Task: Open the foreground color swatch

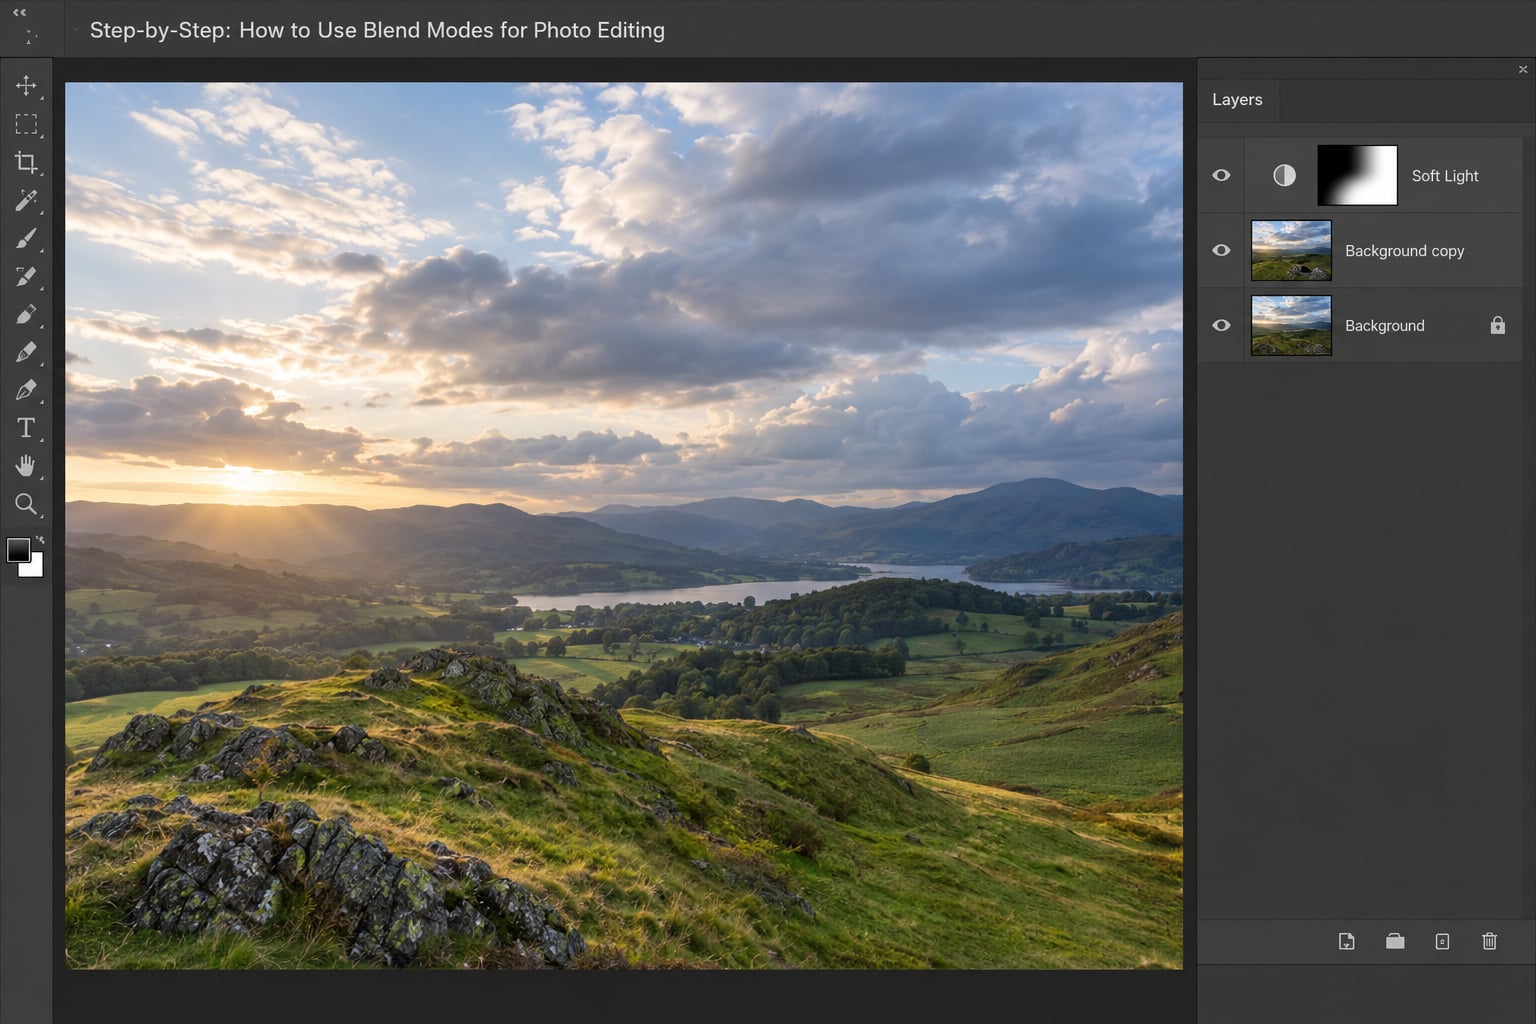Action: click(18, 550)
